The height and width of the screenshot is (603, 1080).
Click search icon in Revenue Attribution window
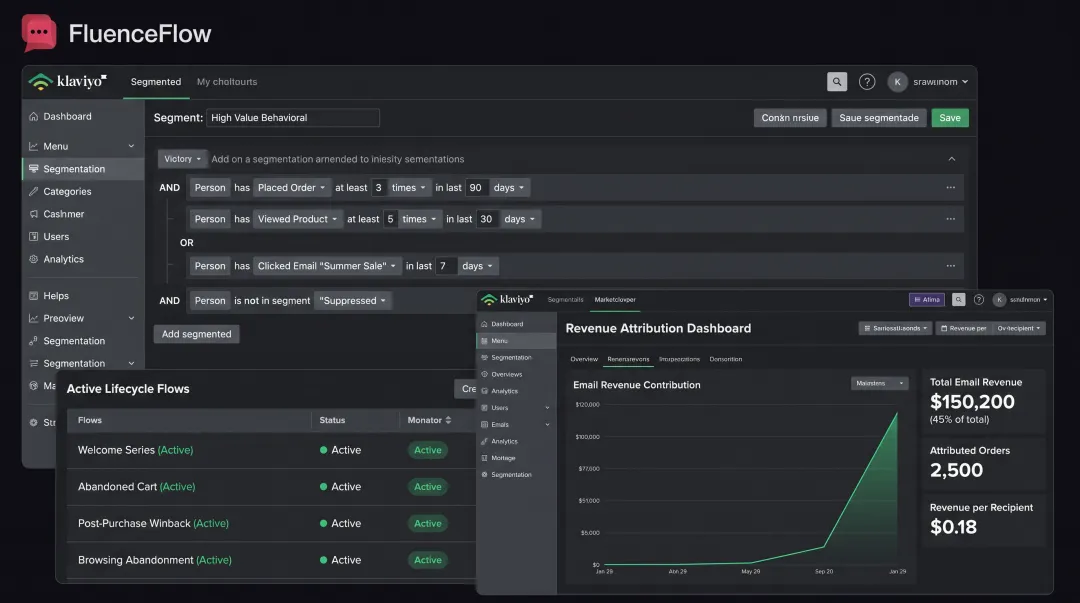958,300
